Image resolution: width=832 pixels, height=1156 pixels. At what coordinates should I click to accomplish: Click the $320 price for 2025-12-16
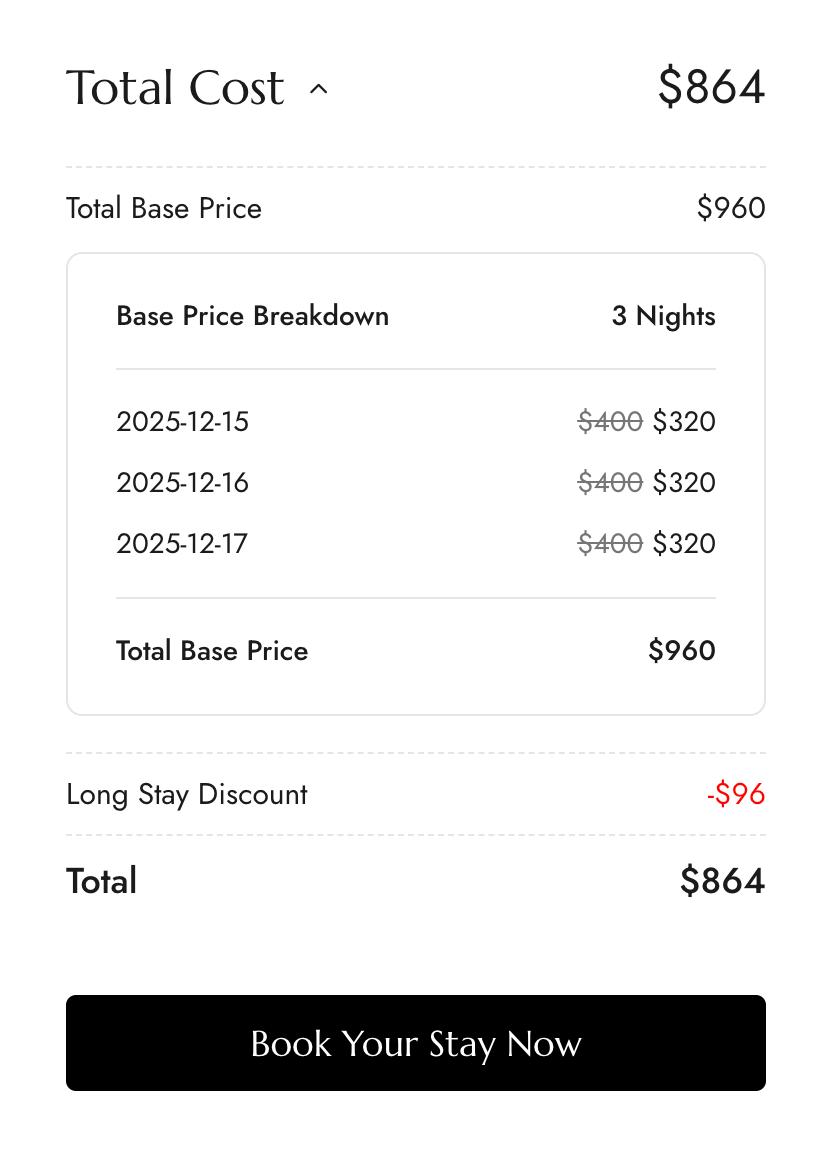(684, 483)
